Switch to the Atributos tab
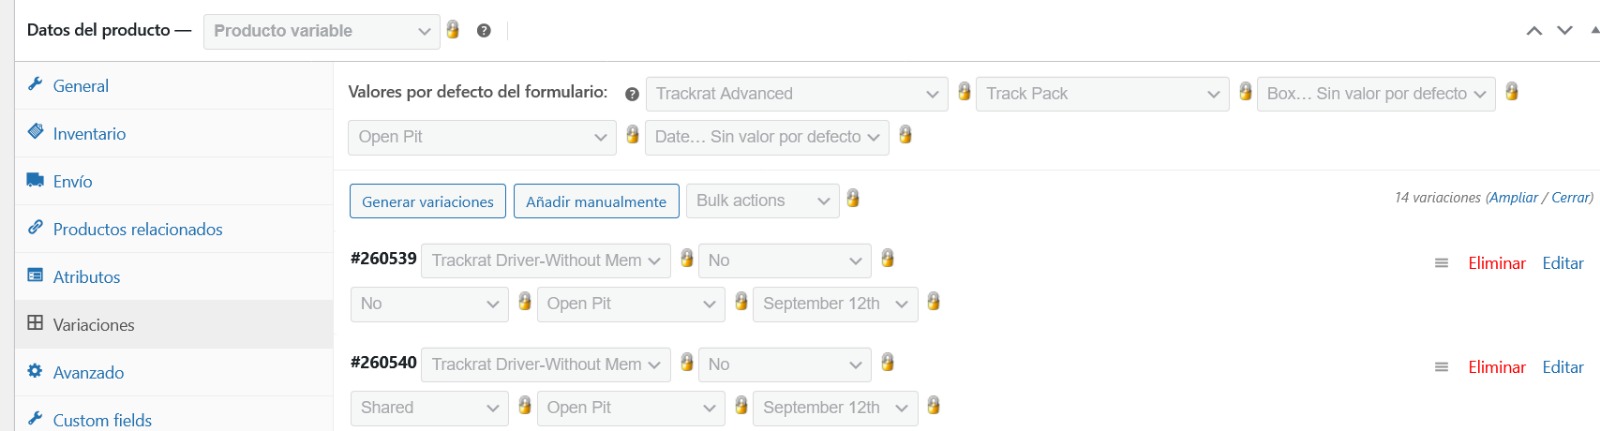Screen dimensions: 1600x431 point(86,277)
